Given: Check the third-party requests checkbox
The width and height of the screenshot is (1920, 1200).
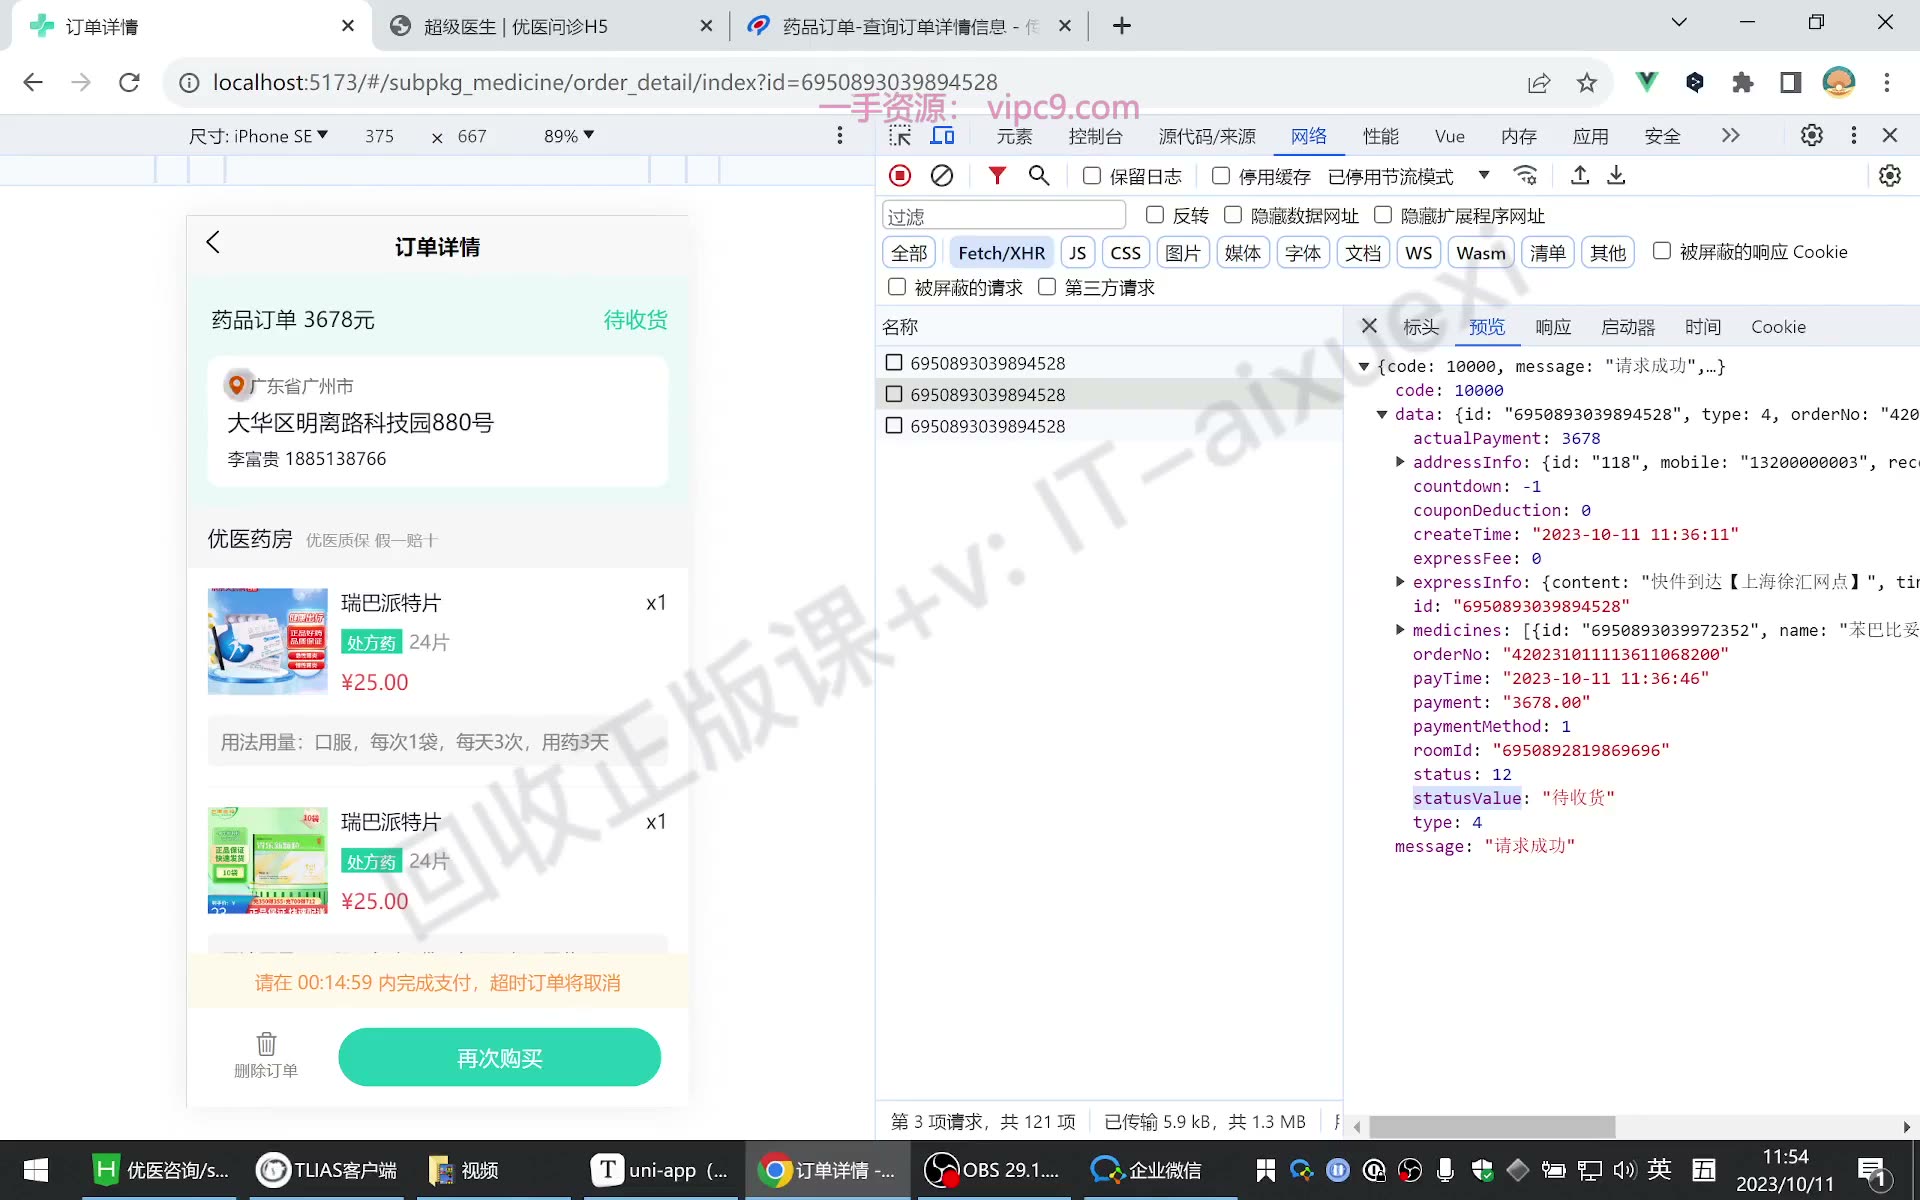Looking at the screenshot, I should (1047, 287).
